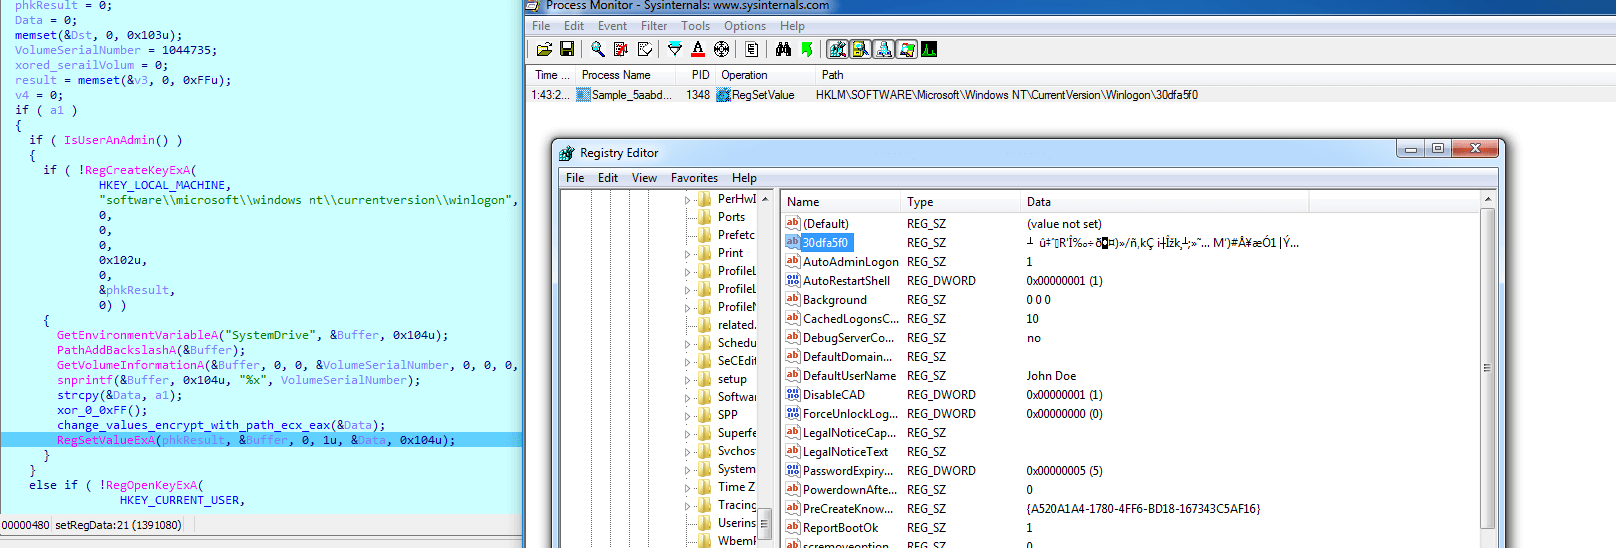The height and width of the screenshot is (548, 1616).
Task: Expand the Superfe registry key
Action: point(688,434)
